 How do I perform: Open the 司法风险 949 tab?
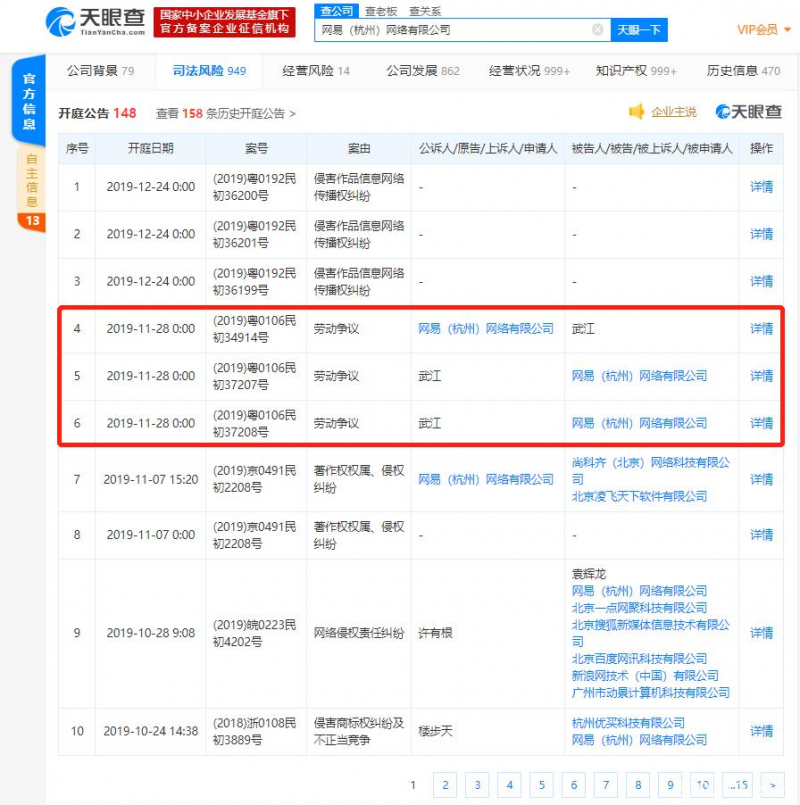(x=209, y=71)
